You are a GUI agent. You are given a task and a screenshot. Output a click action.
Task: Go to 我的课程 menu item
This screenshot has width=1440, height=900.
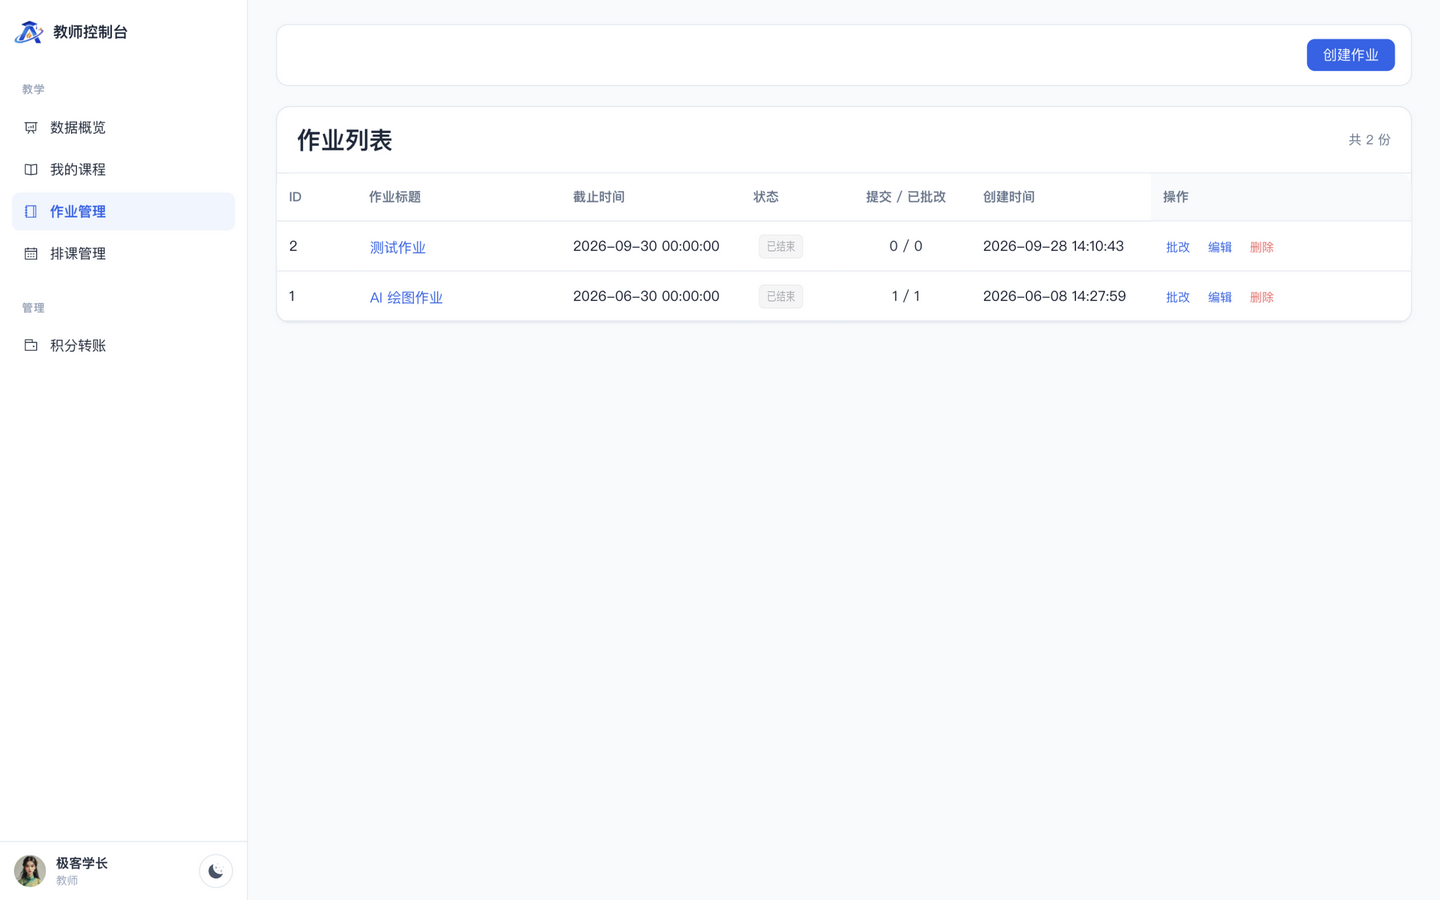pyautogui.click(x=123, y=170)
